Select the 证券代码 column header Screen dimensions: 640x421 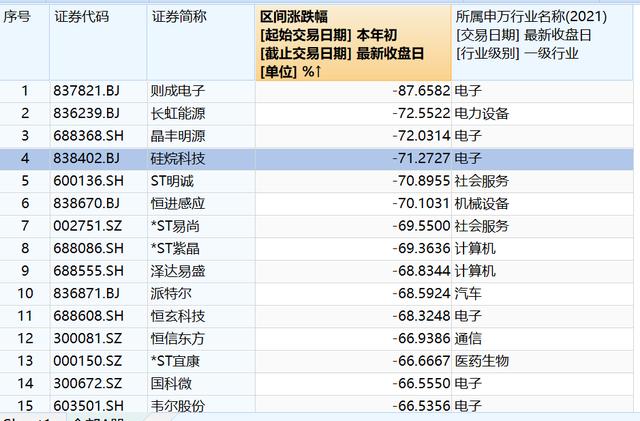[x=98, y=43]
